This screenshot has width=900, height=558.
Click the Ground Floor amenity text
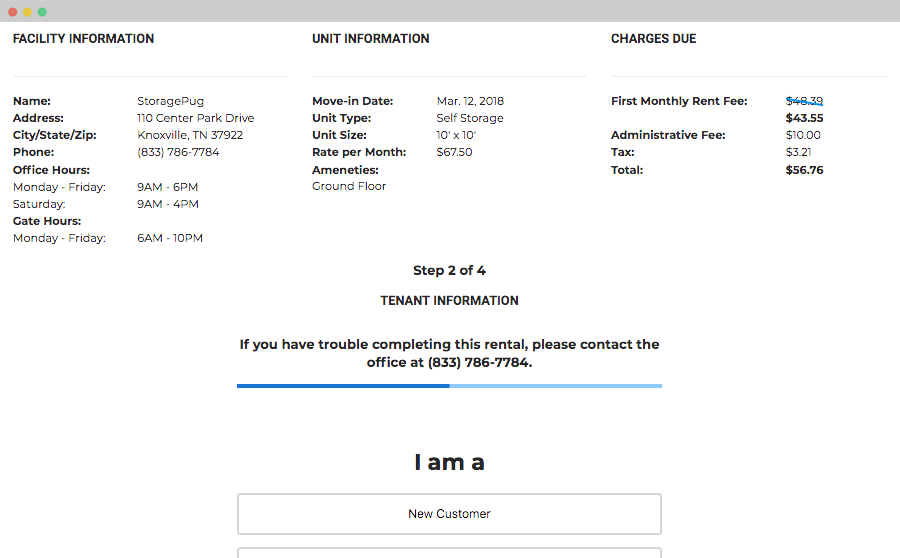click(349, 186)
